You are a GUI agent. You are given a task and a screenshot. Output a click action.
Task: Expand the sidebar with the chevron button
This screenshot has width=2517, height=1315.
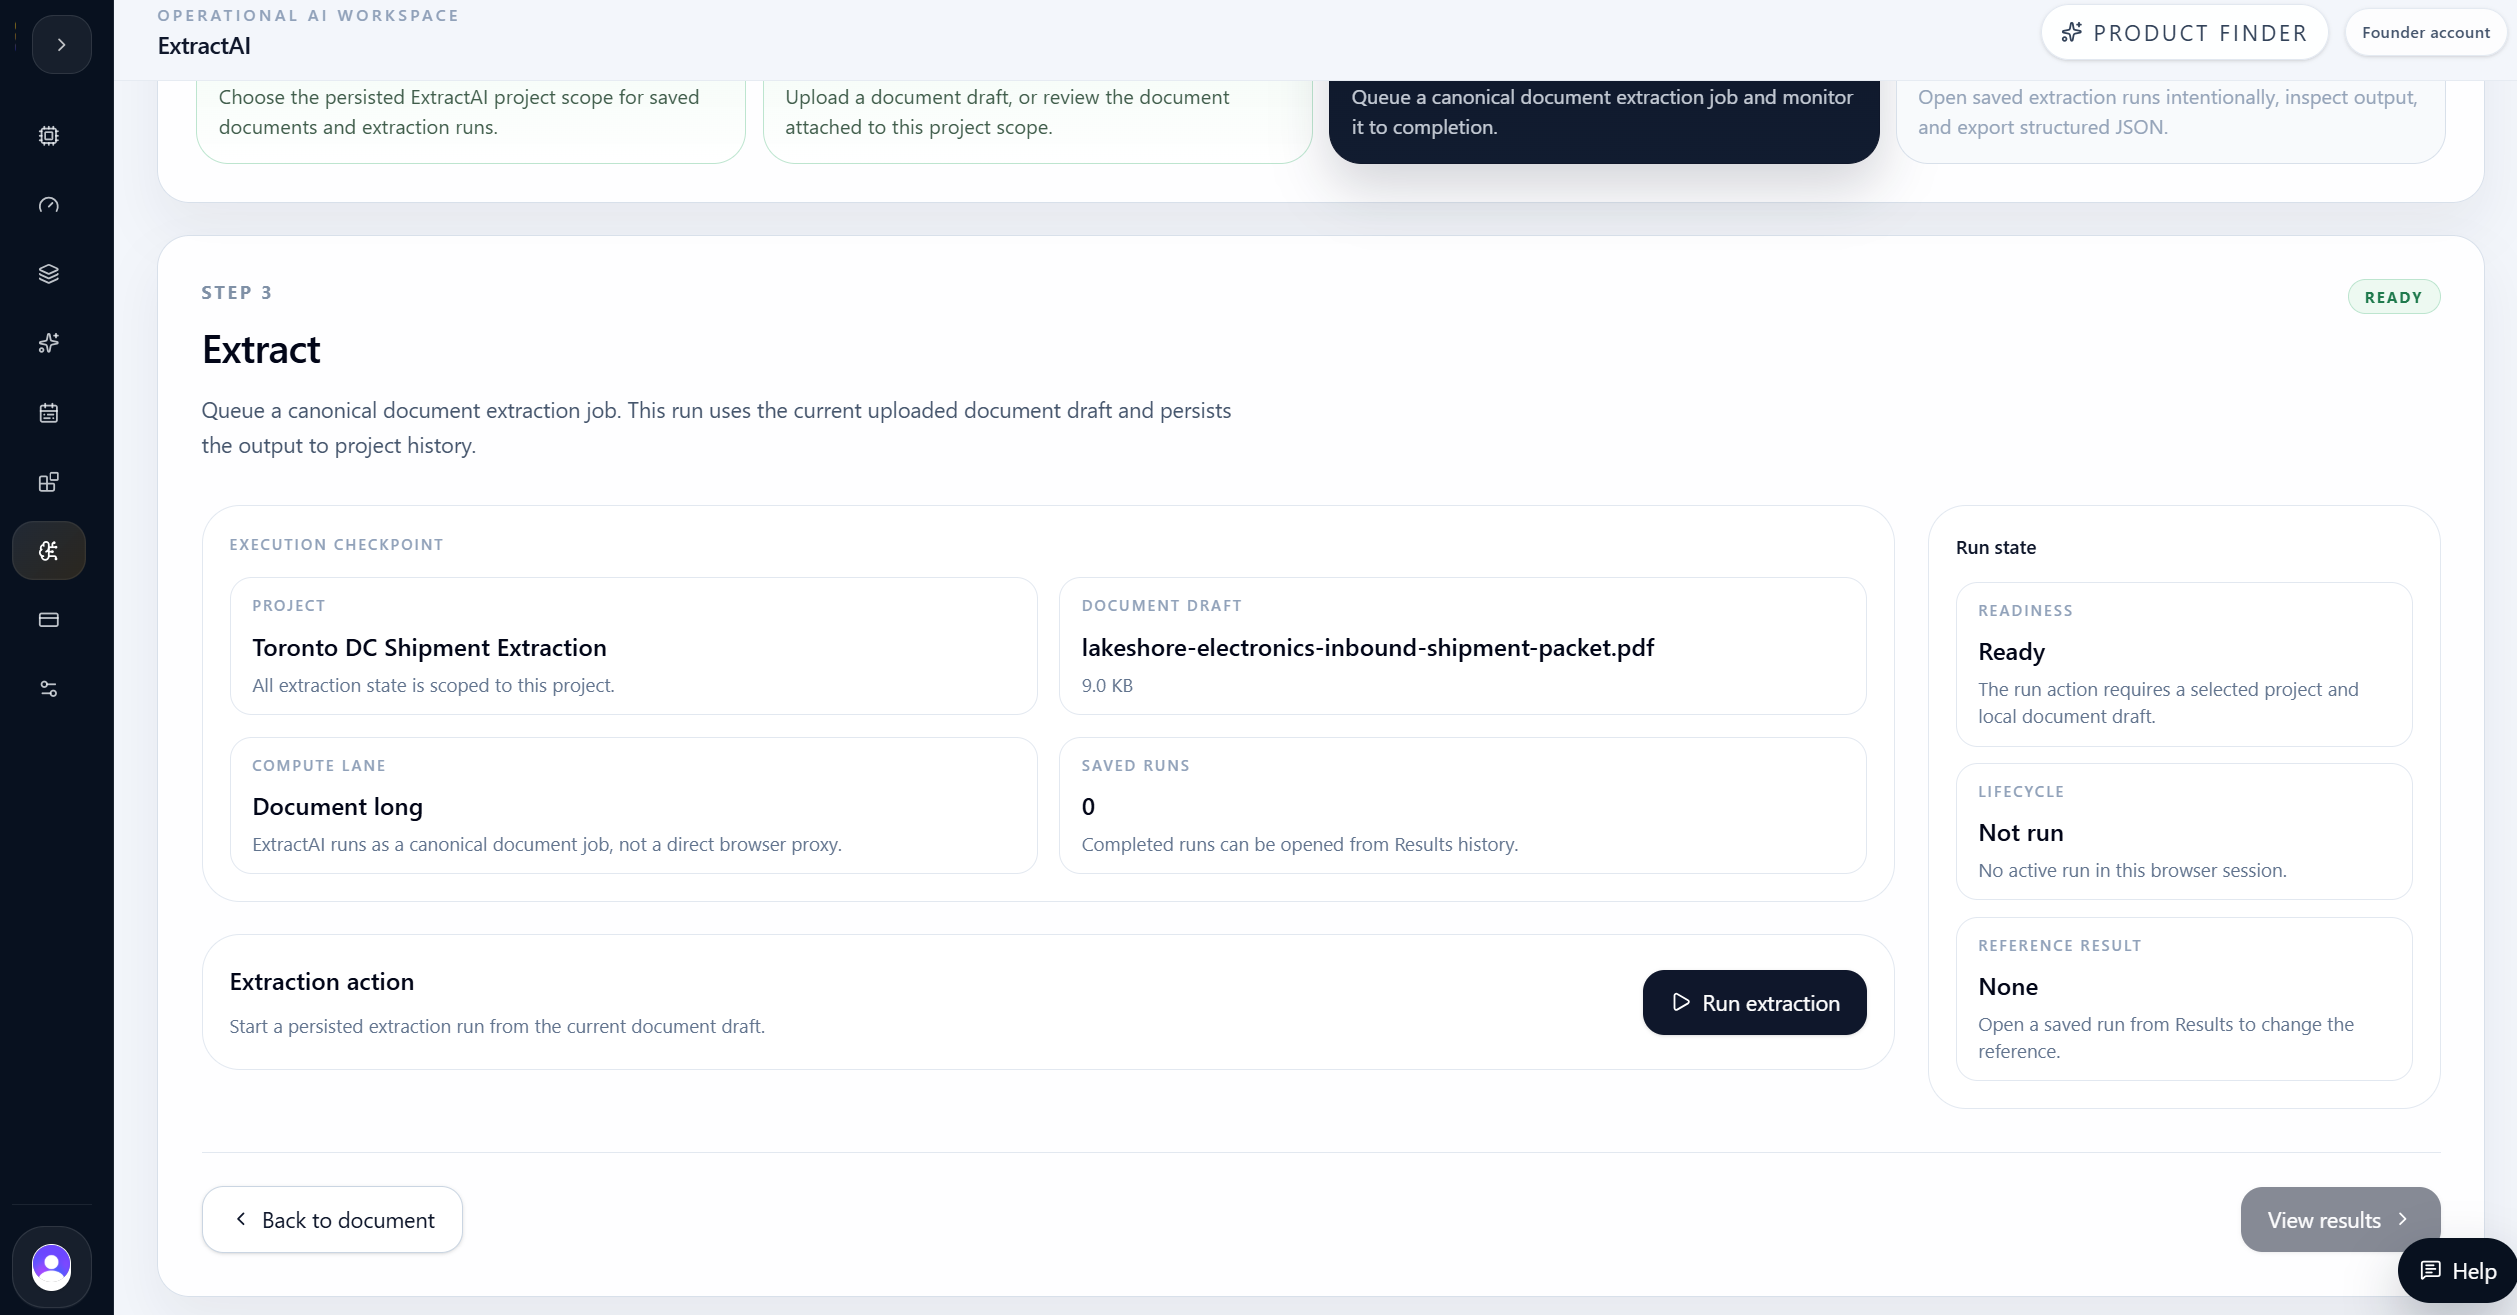(61, 45)
